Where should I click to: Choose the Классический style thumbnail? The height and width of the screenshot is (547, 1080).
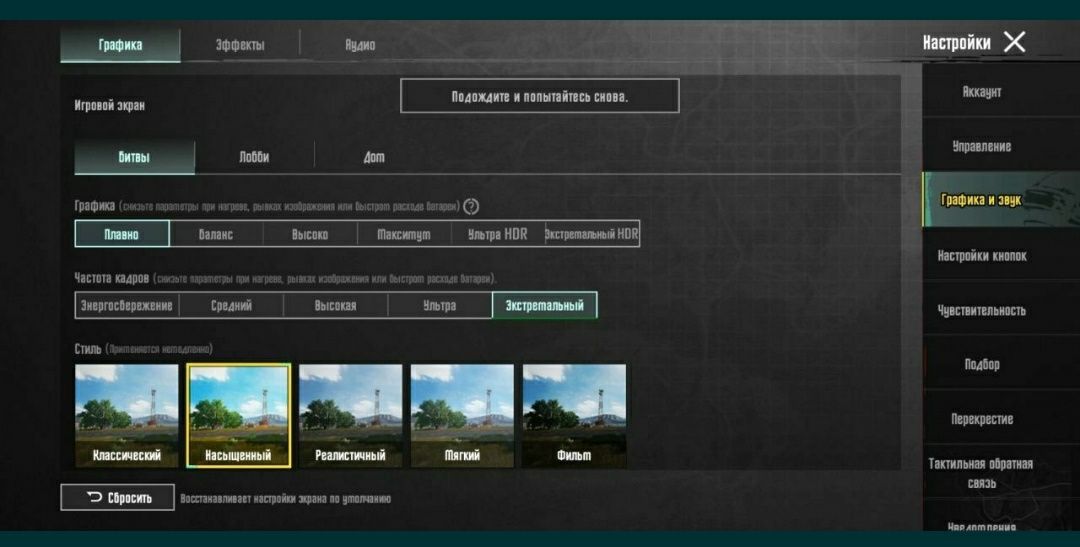pos(127,416)
